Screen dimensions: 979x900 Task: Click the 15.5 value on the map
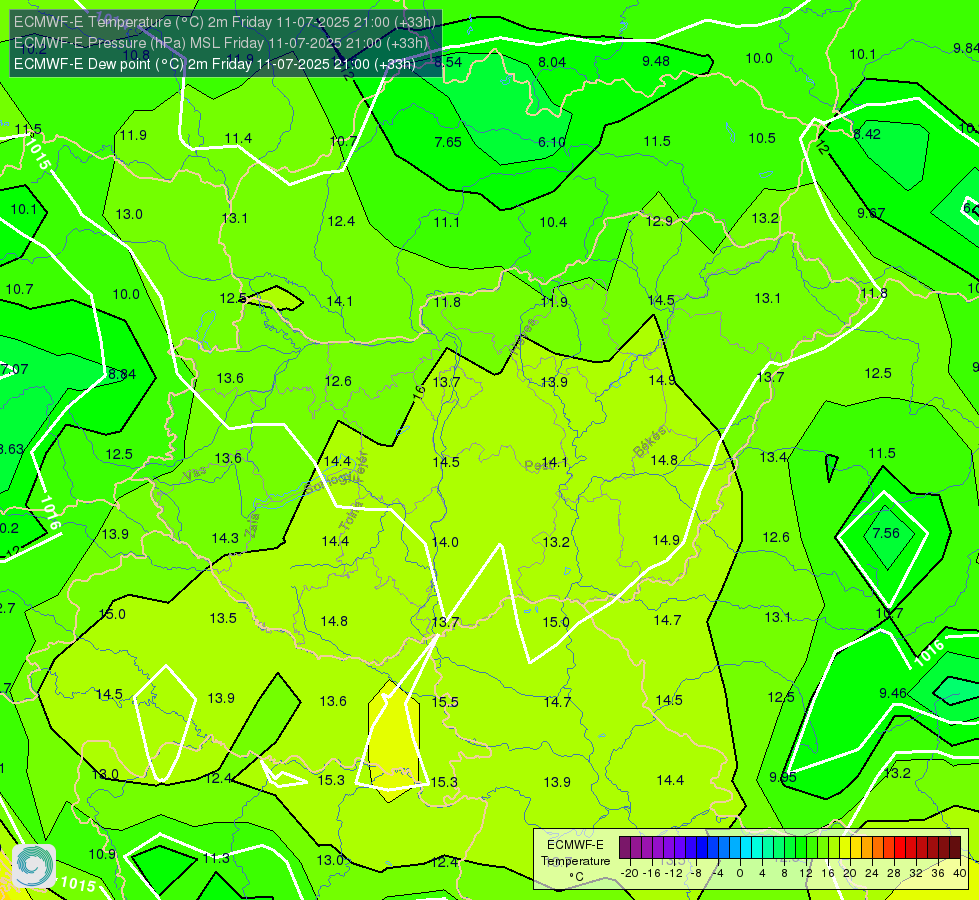coord(445,702)
